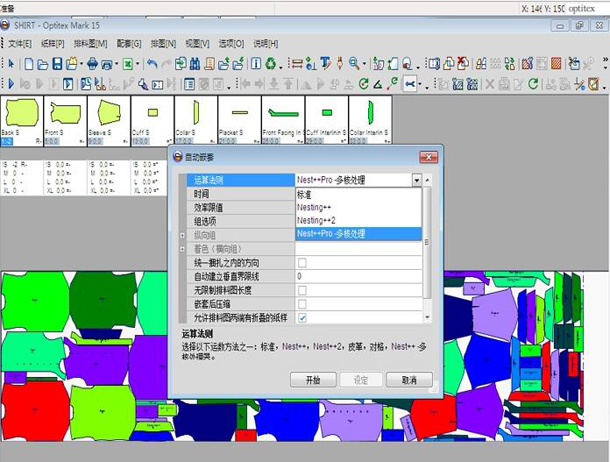Enable 无限制排料图长度 checkbox
610x462 pixels.
(302, 290)
